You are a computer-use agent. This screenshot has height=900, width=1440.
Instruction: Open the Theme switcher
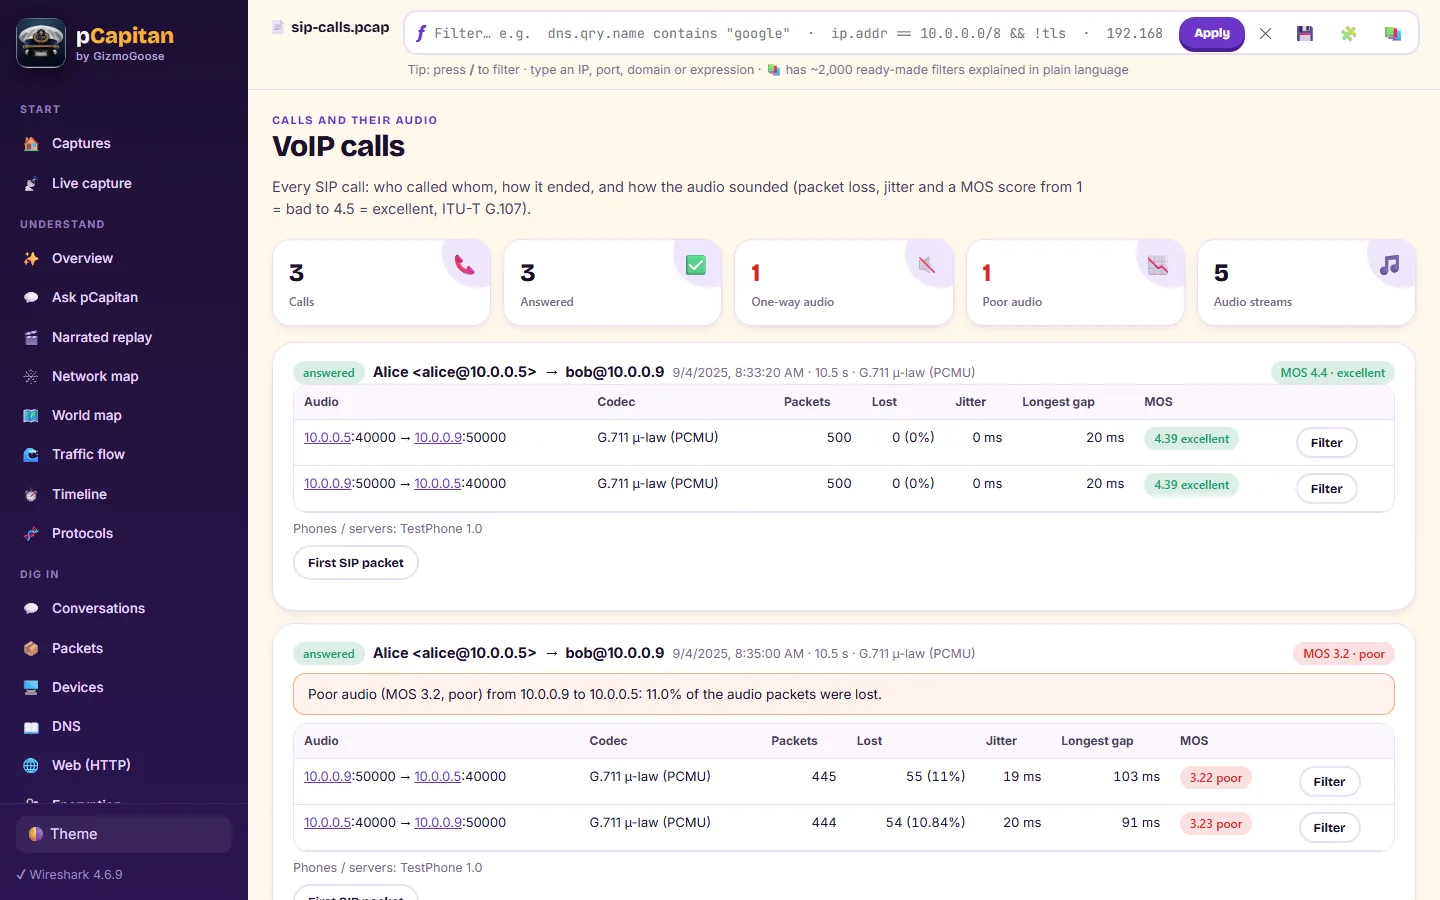coord(124,834)
